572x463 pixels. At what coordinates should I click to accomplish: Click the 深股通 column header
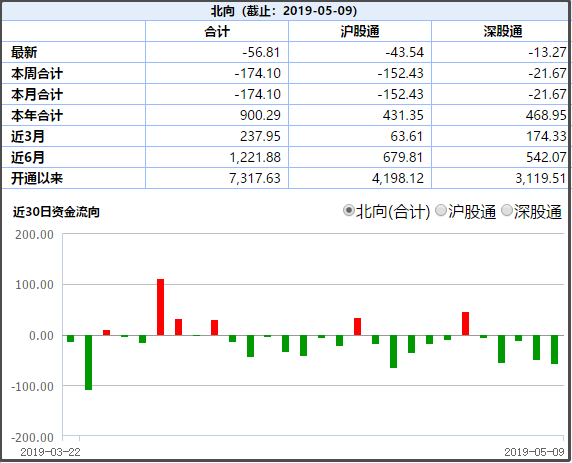tap(503, 31)
